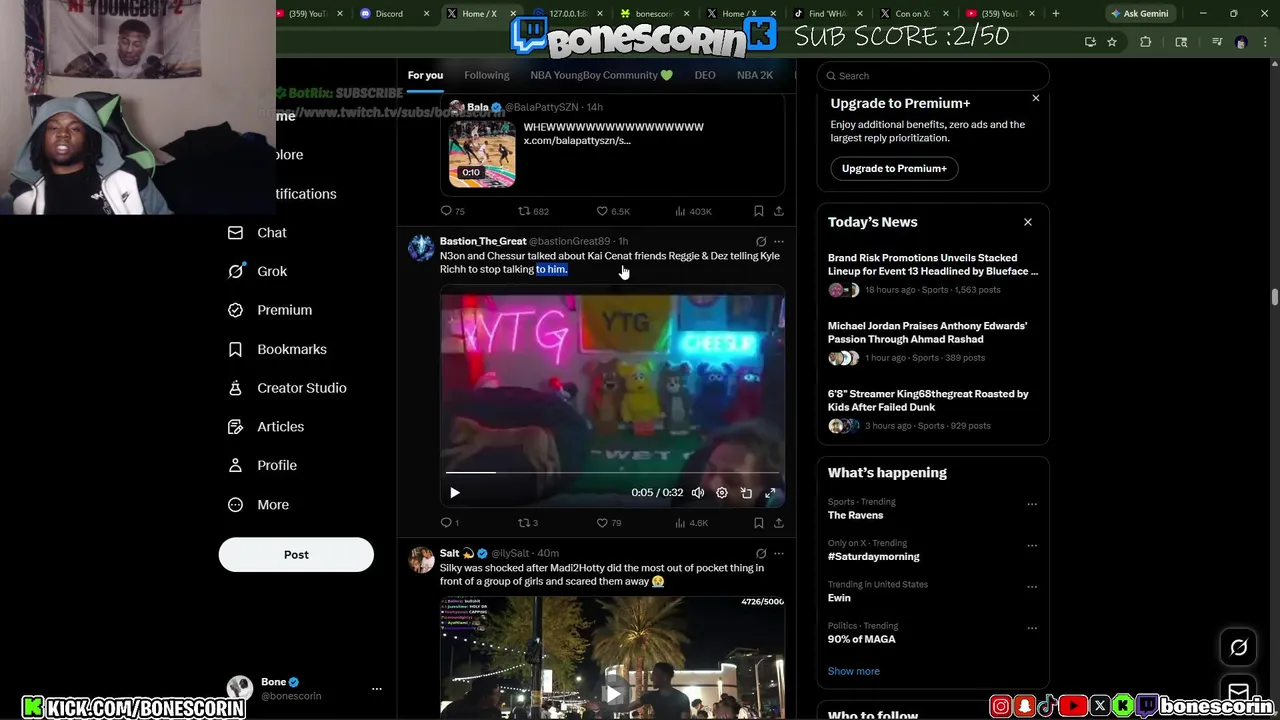Dismiss the Upgrade to Premium+ card

coord(1036,98)
